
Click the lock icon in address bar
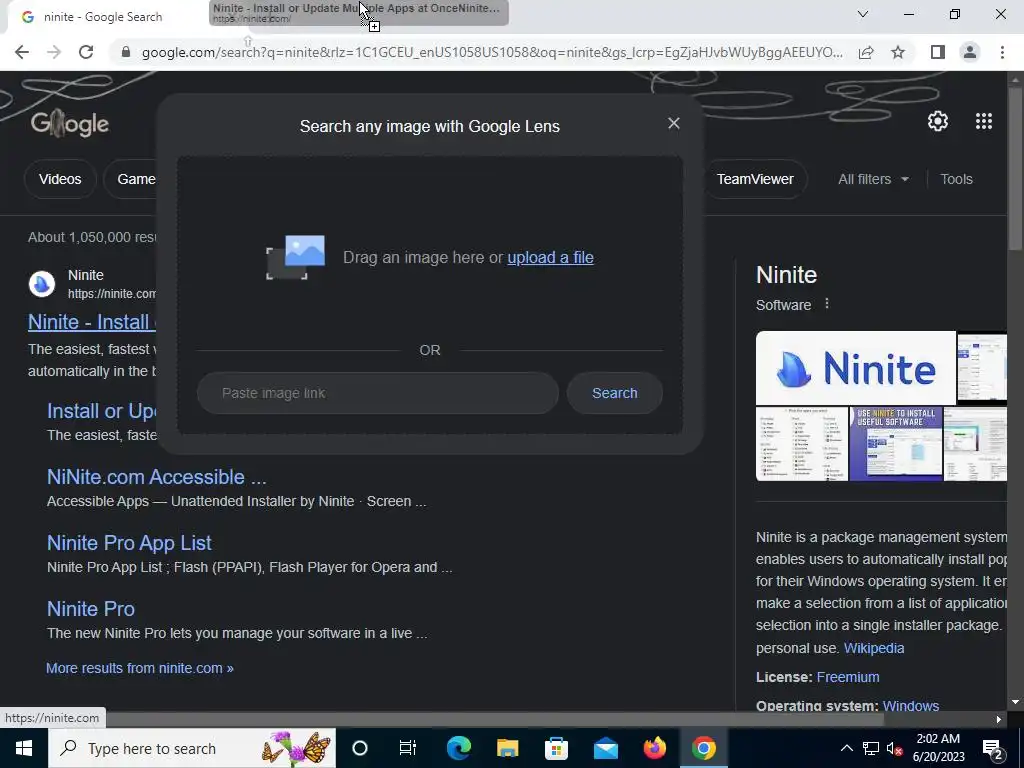[x=126, y=52]
